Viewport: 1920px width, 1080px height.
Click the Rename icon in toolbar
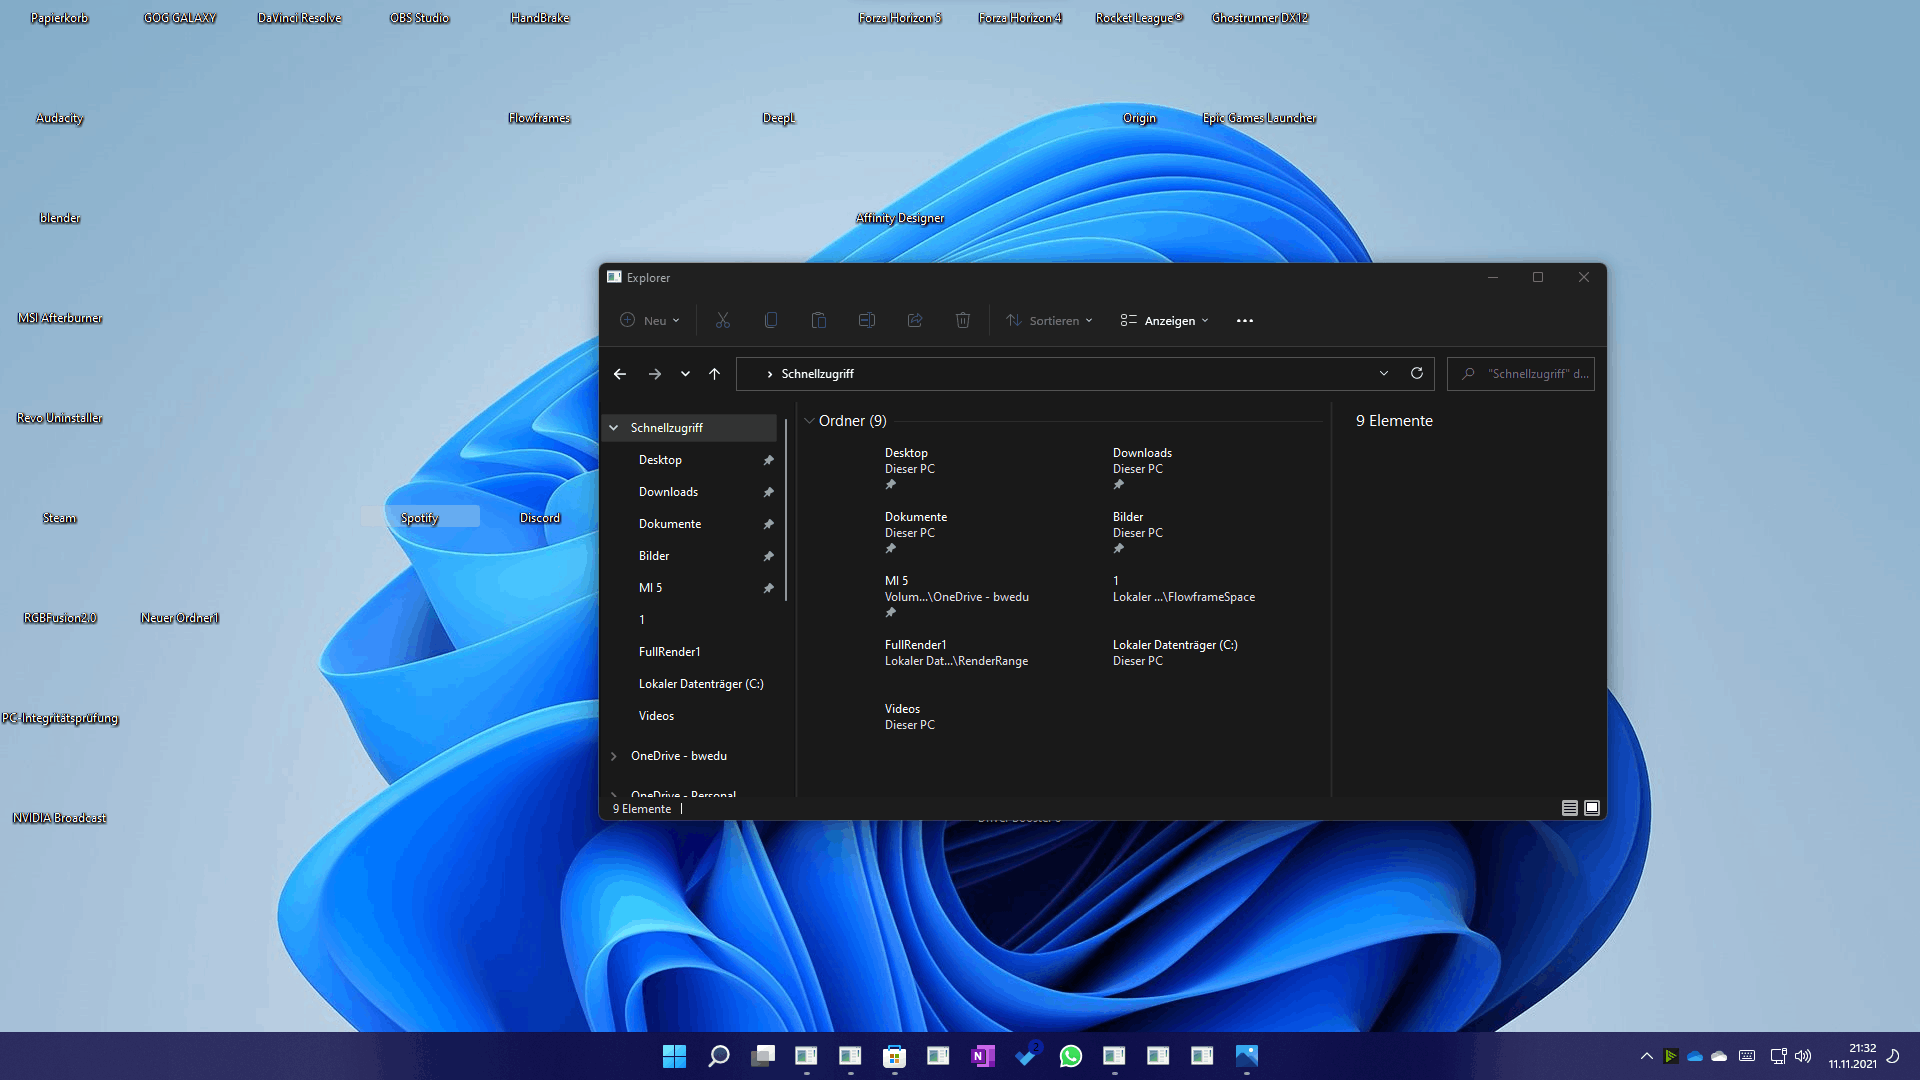866,320
